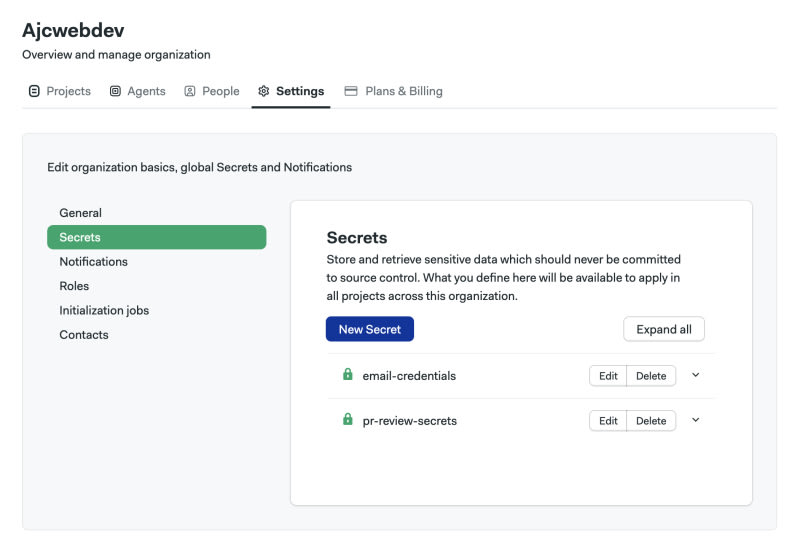Viewport: 800px width, 549px height.
Task: Click the Settings gear icon
Action: tap(264, 91)
